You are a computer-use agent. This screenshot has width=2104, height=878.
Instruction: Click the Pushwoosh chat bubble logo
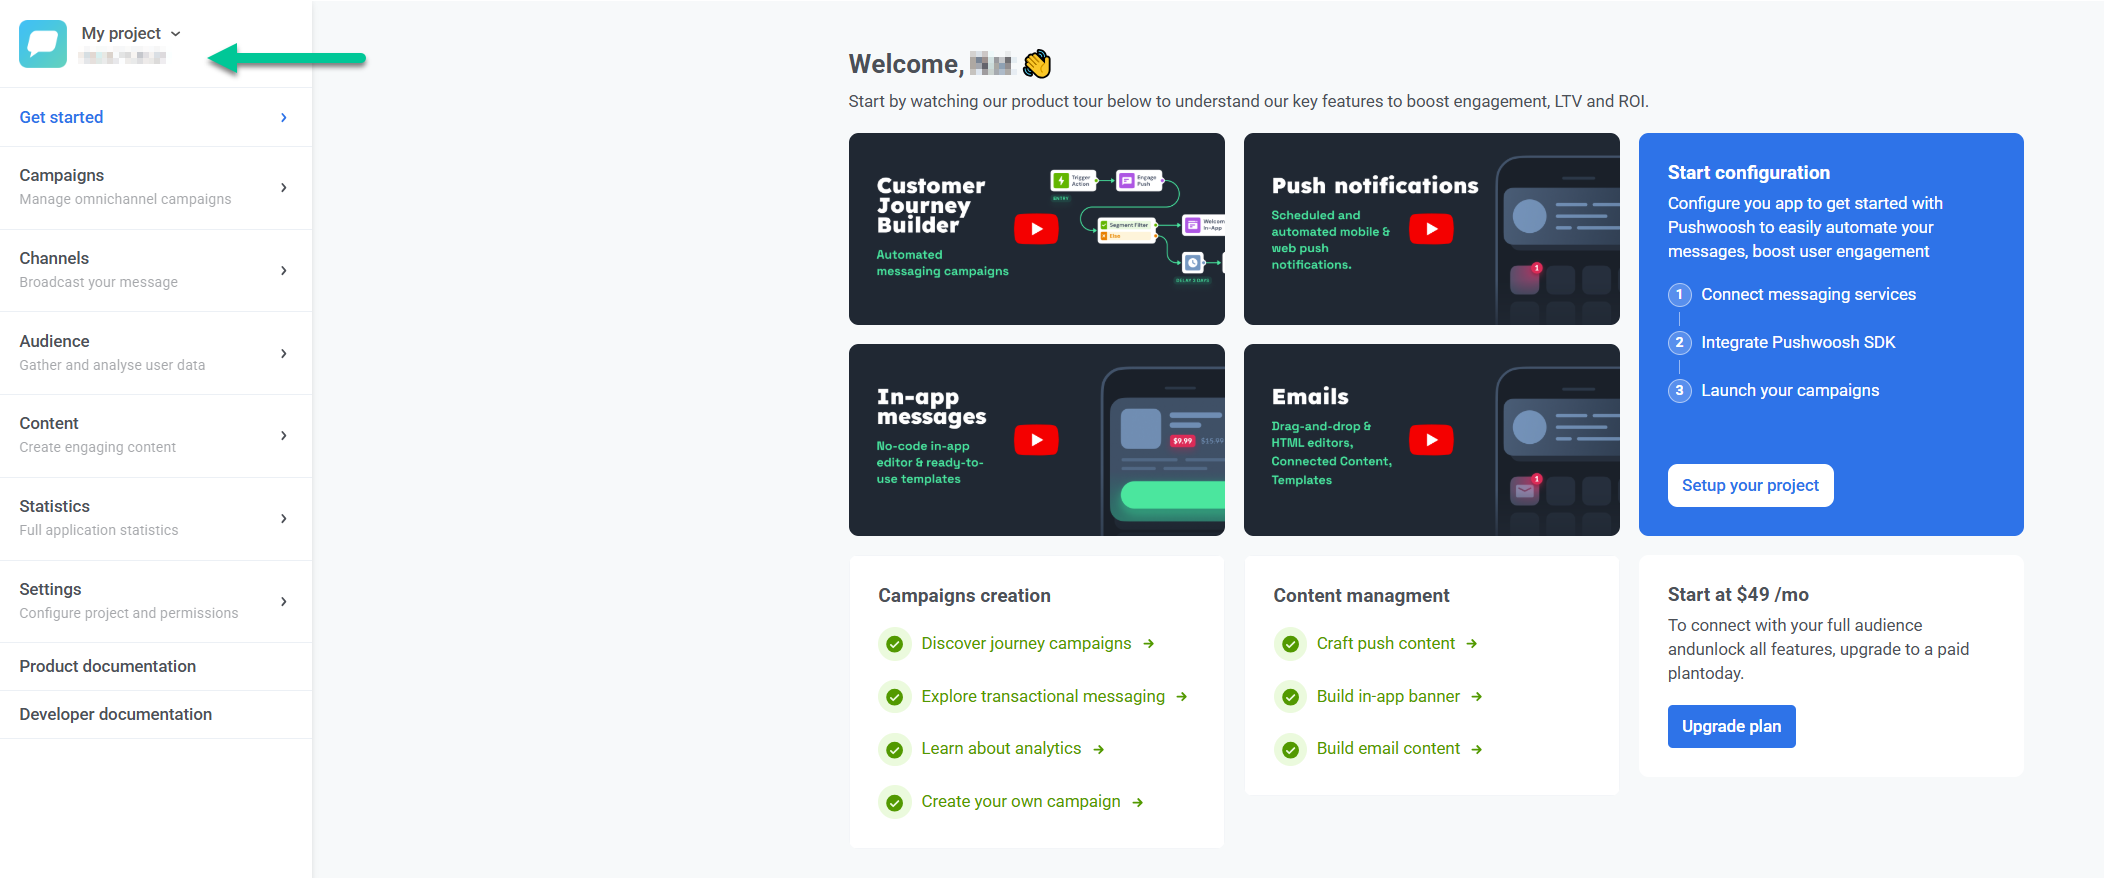(x=43, y=44)
